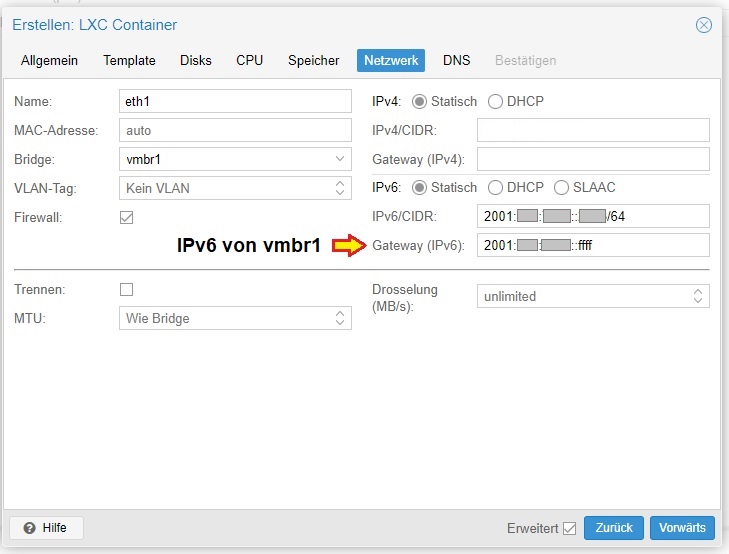Toggle the Trennen checkbox
The image size is (729, 554).
point(127,289)
